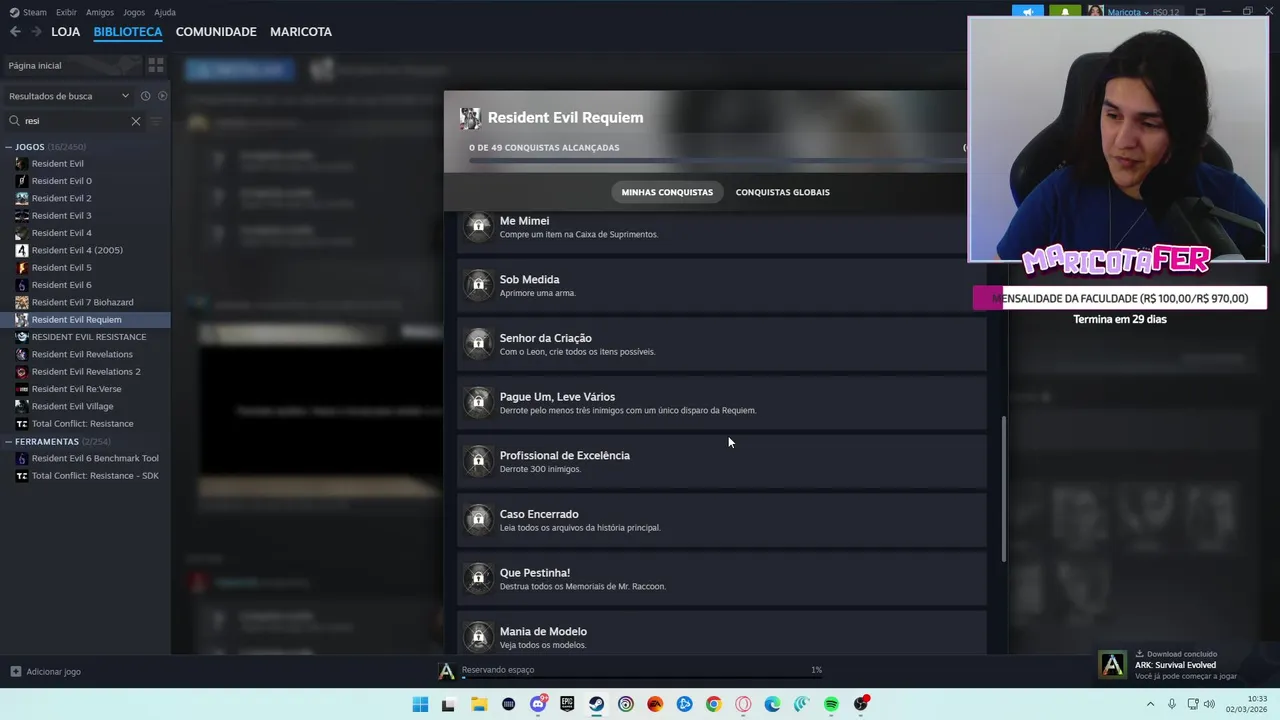Open Spotify from the taskbar
Image resolution: width=1280 pixels, height=720 pixels.
click(831, 705)
